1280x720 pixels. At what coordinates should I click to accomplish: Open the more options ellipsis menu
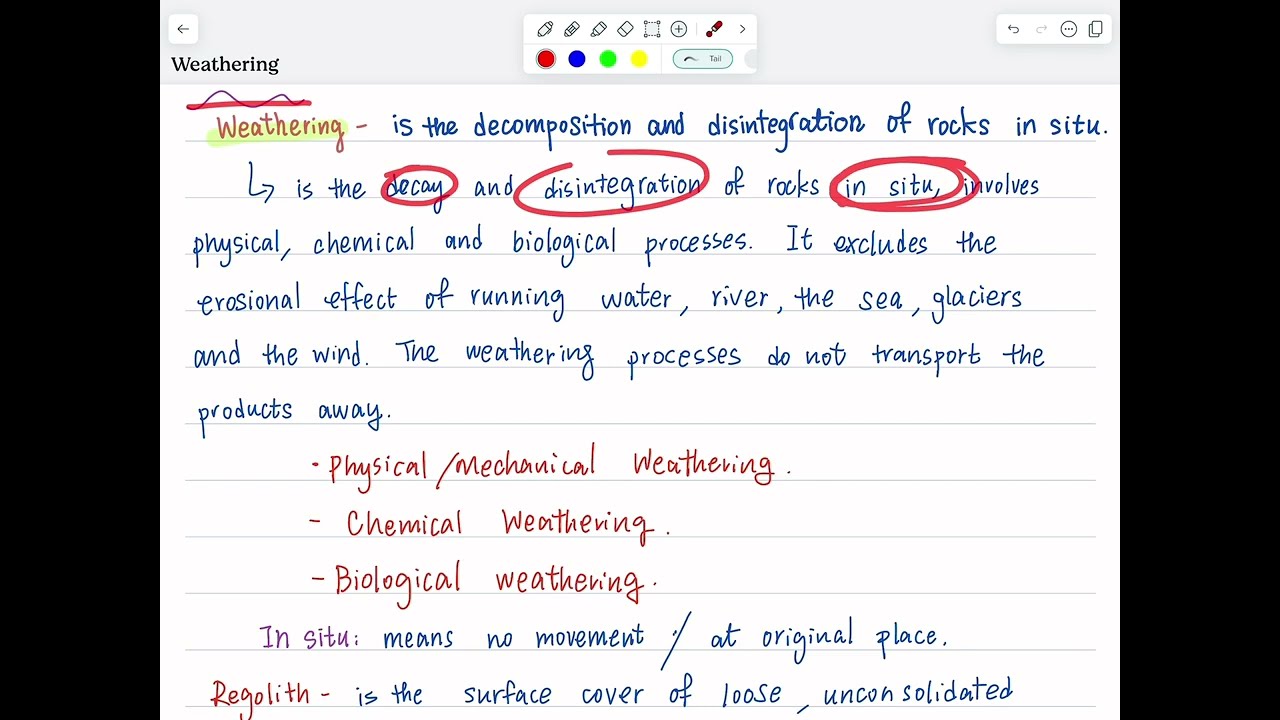[1068, 29]
